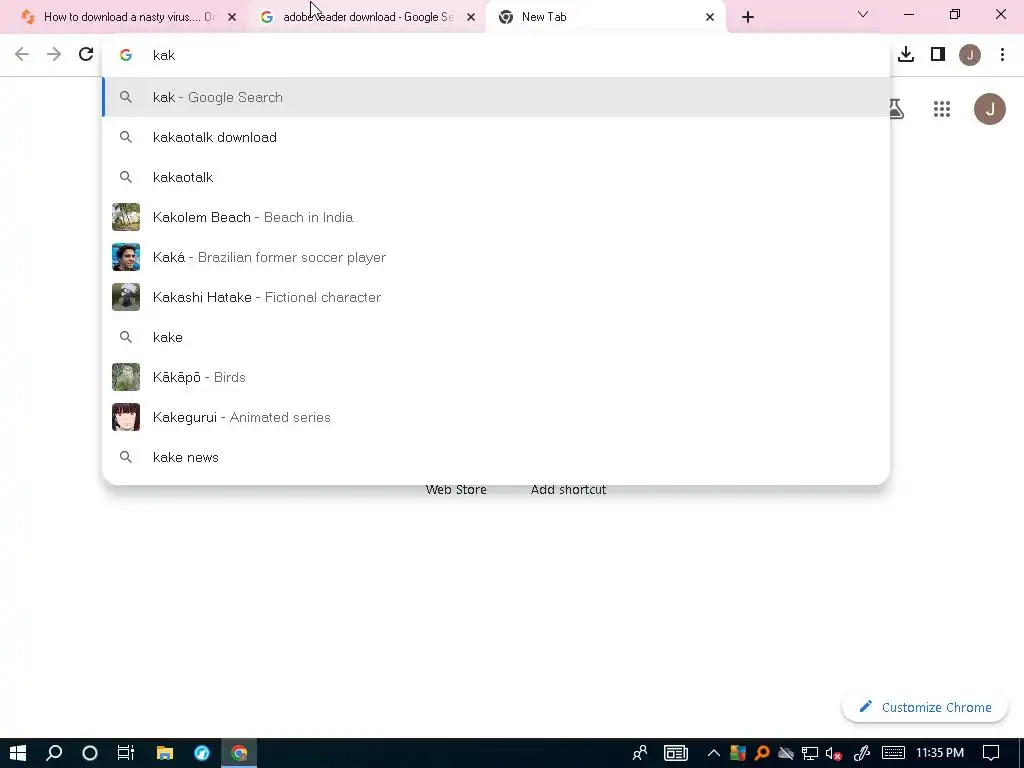The width and height of the screenshot is (1024, 768).
Task: Open the News and interests taskbar icon
Action: (x=676, y=753)
